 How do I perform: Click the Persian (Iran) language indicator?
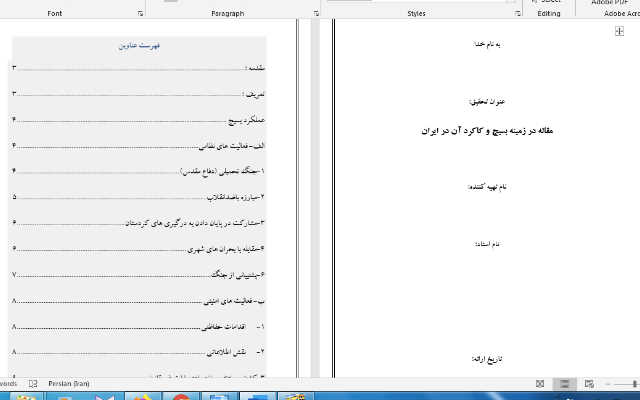(69, 384)
